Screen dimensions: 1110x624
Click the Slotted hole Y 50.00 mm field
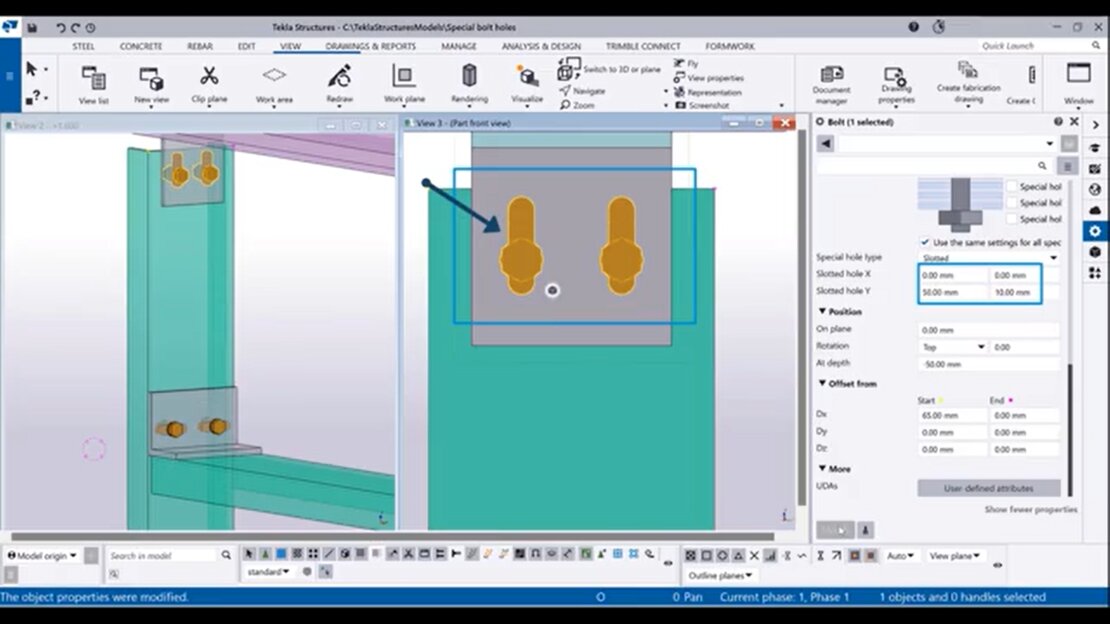(952, 292)
